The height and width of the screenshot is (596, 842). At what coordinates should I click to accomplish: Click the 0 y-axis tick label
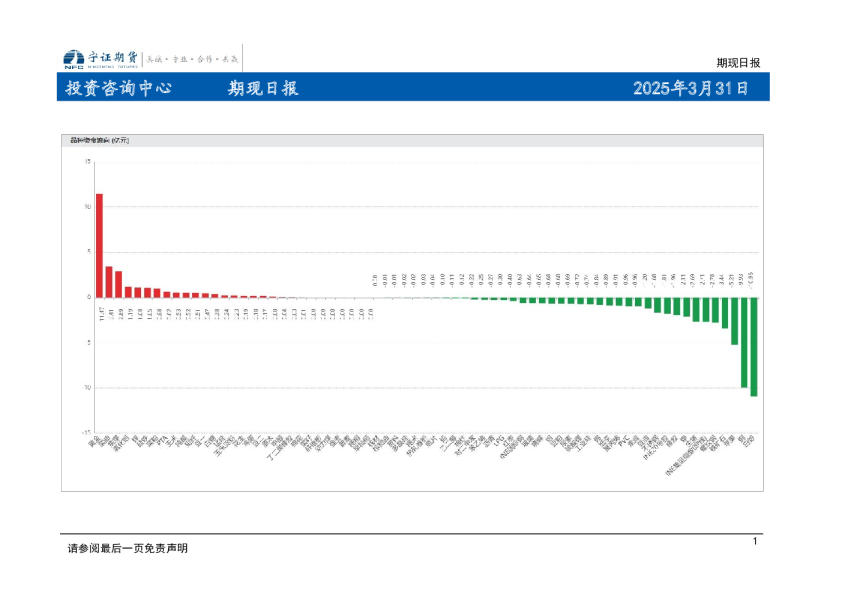[88, 297]
